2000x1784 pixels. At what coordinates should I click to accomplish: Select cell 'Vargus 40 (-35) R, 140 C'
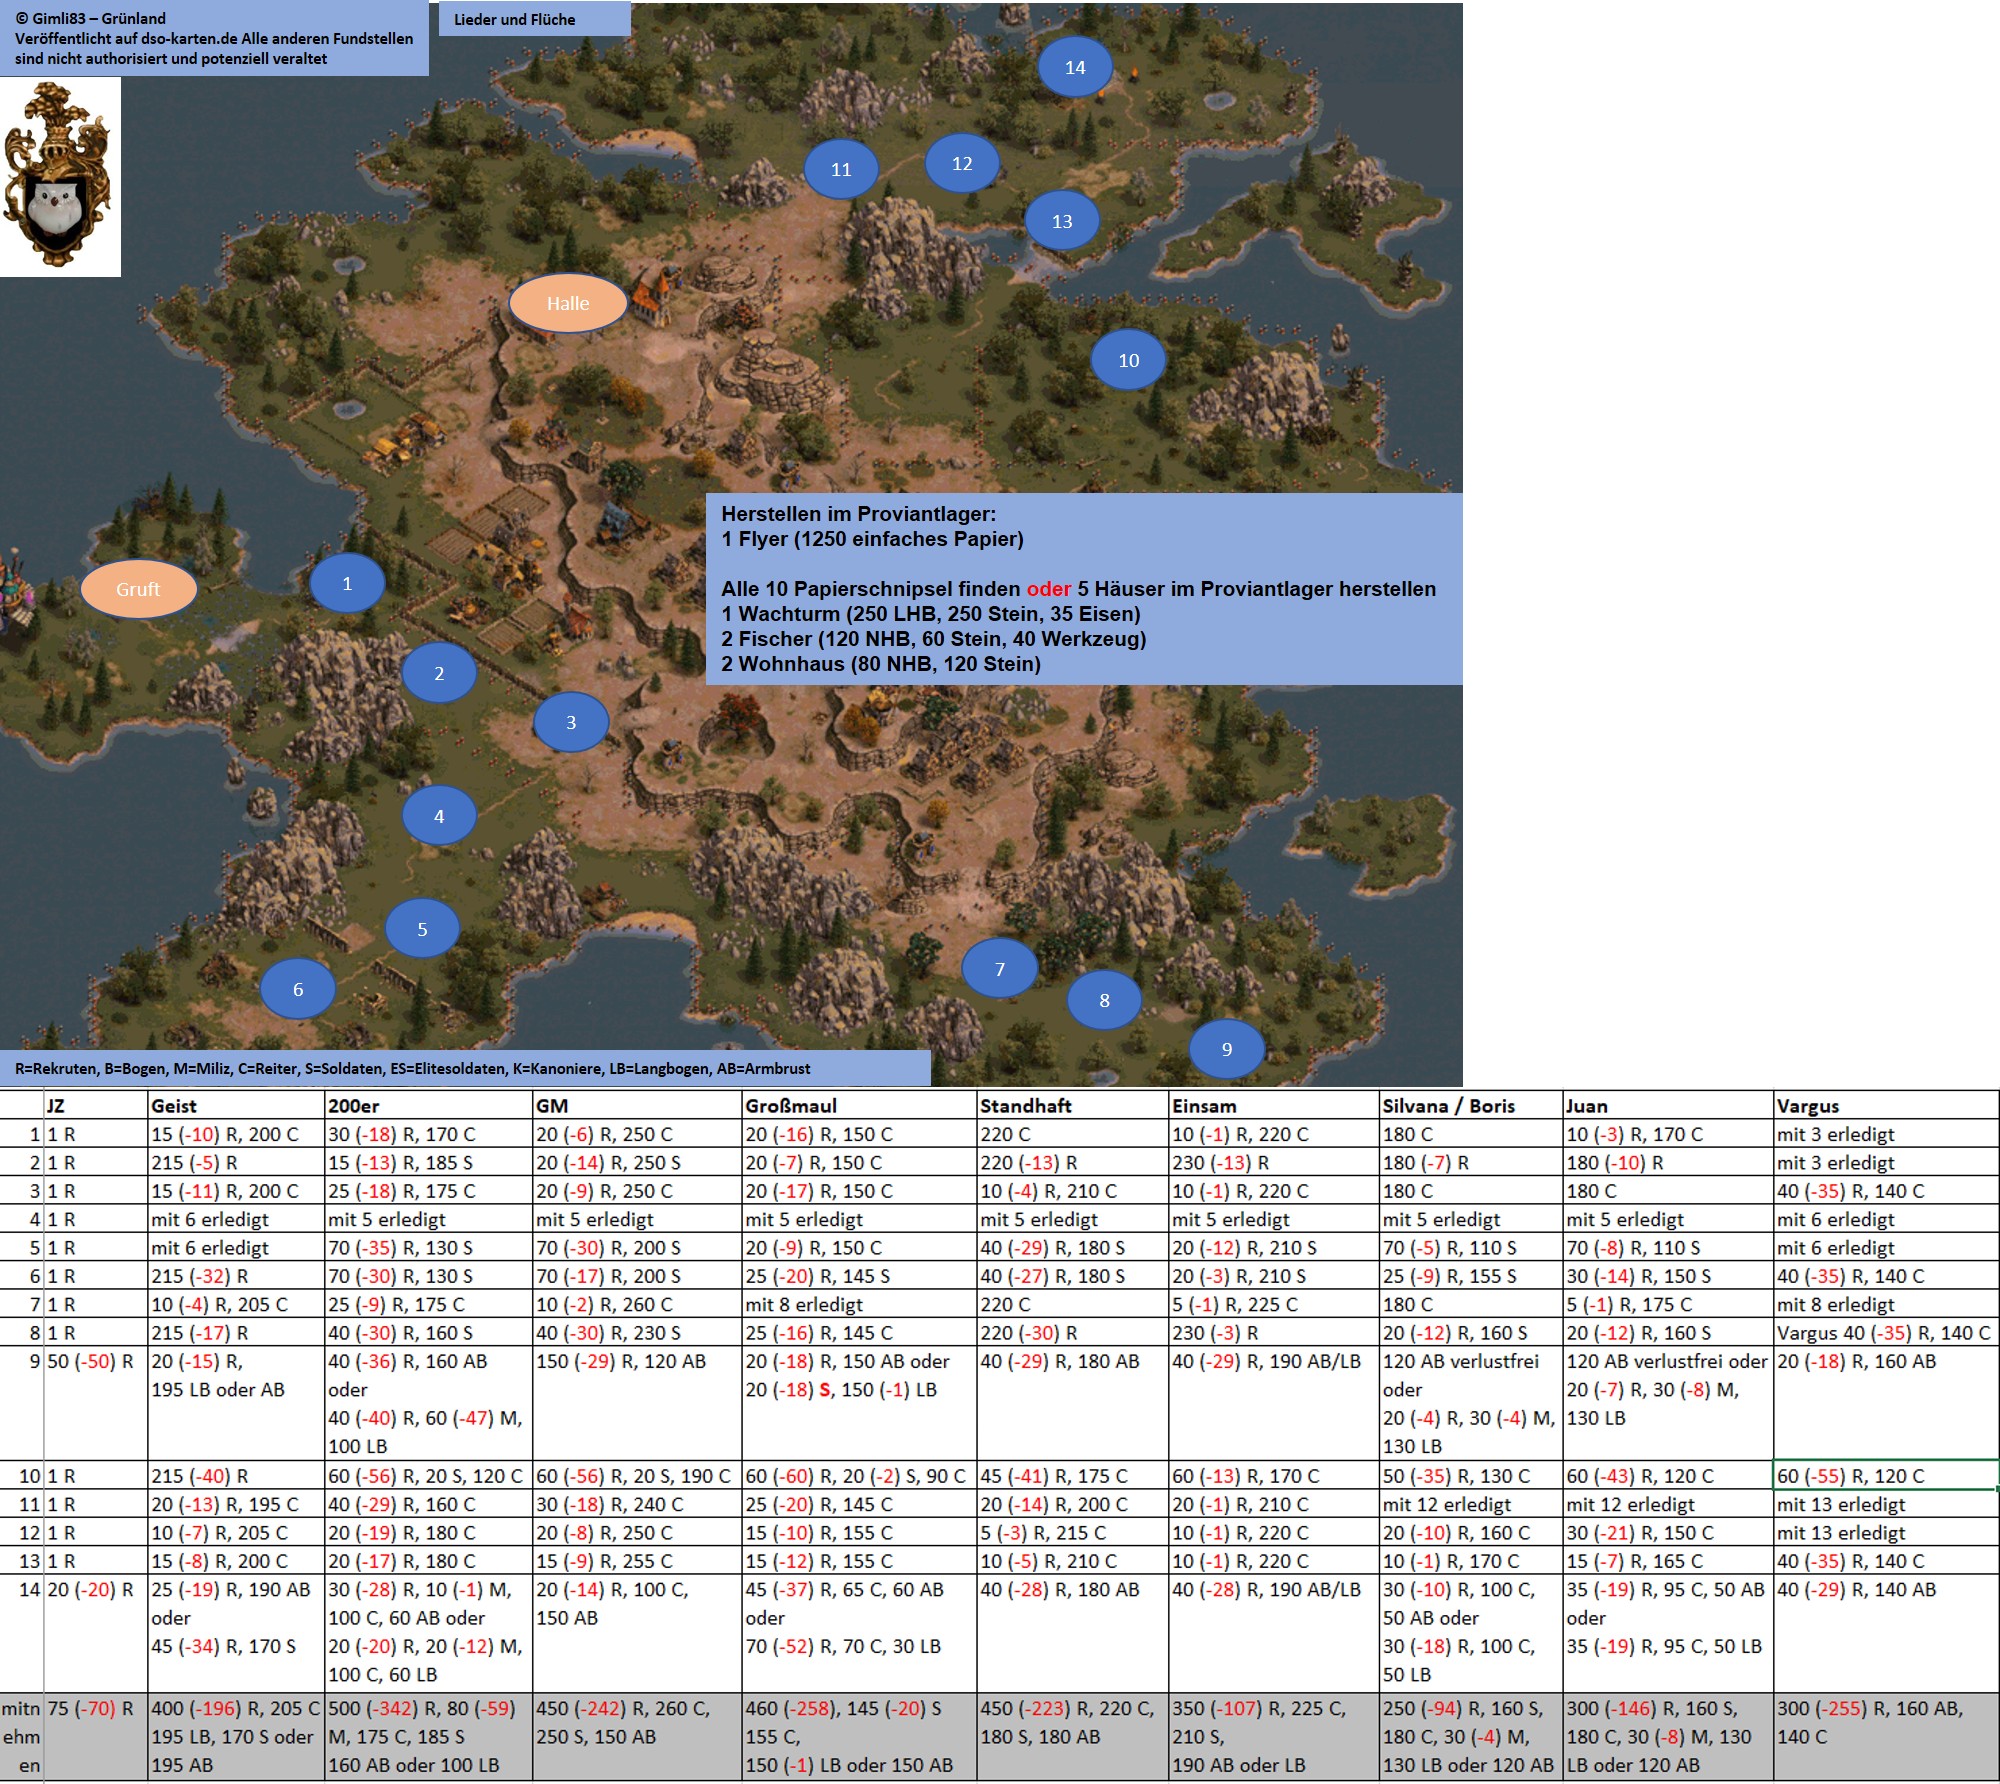(1886, 1333)
